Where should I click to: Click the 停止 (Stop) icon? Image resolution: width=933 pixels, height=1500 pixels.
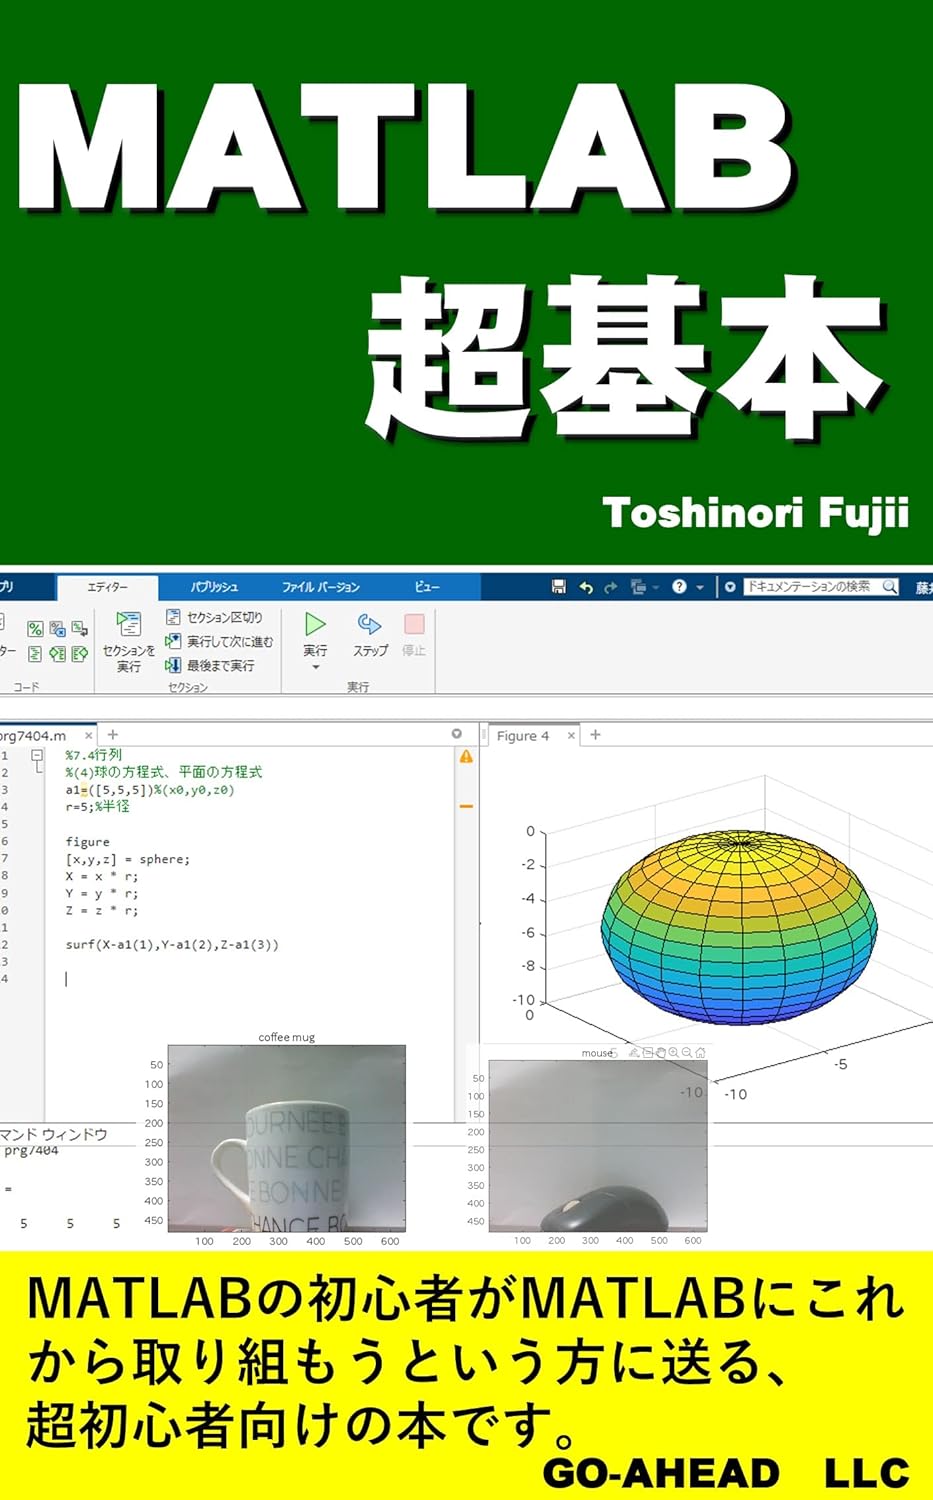(x=414, y=625)
